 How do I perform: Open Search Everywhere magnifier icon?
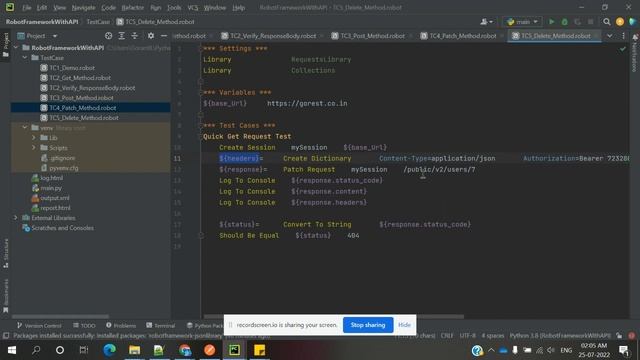(x=607, y=22)
